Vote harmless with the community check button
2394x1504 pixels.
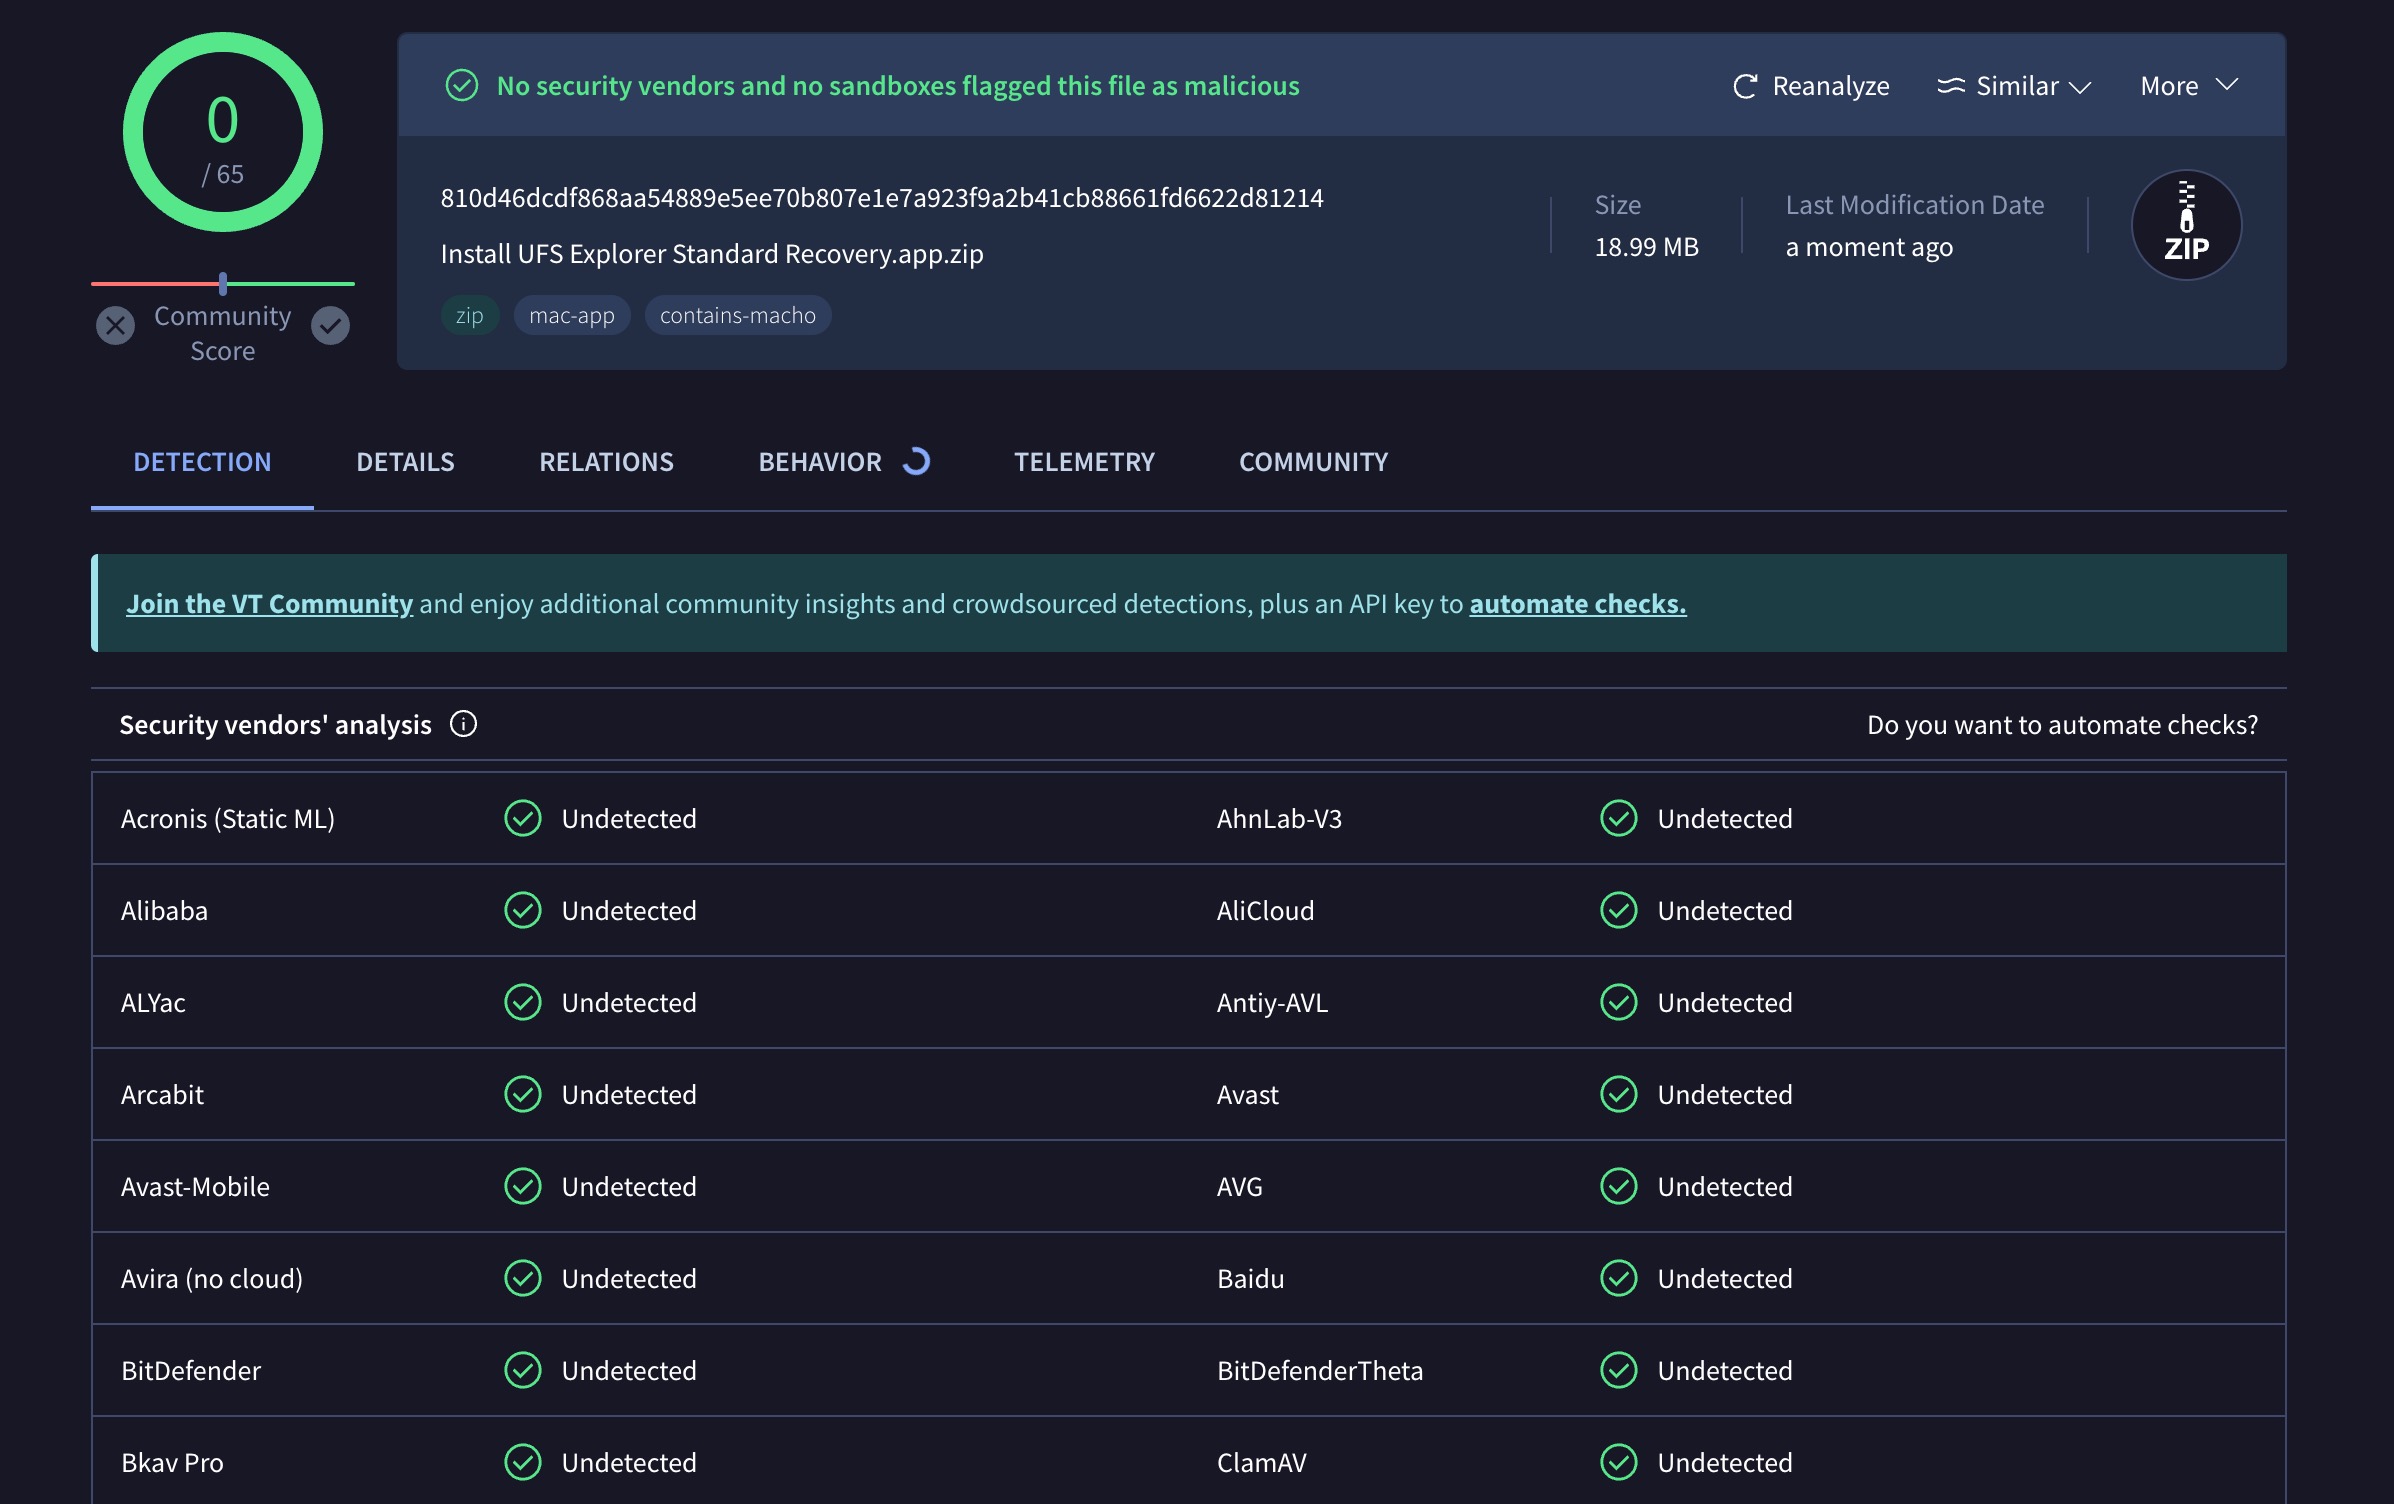tap(330, 325)
